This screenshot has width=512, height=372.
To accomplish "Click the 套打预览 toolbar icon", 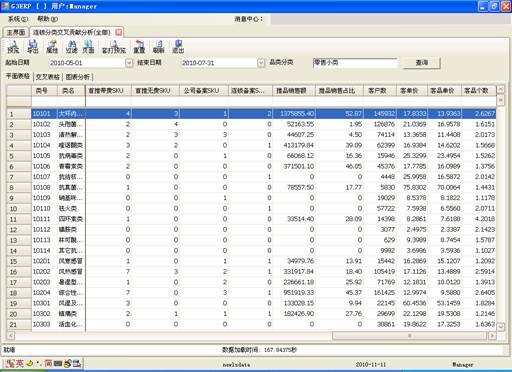I will tap(114, 47).
